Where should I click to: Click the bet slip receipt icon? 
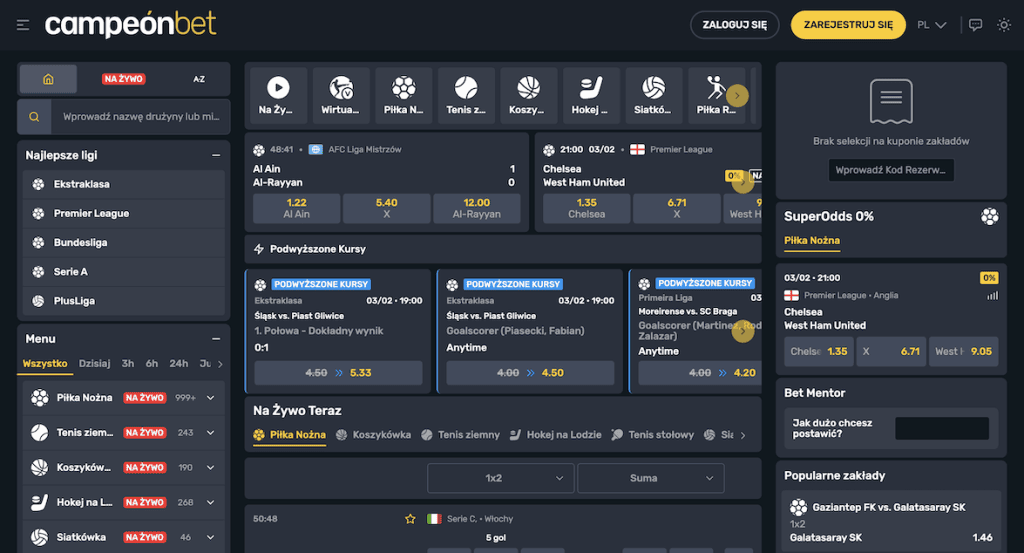(891, 101)
